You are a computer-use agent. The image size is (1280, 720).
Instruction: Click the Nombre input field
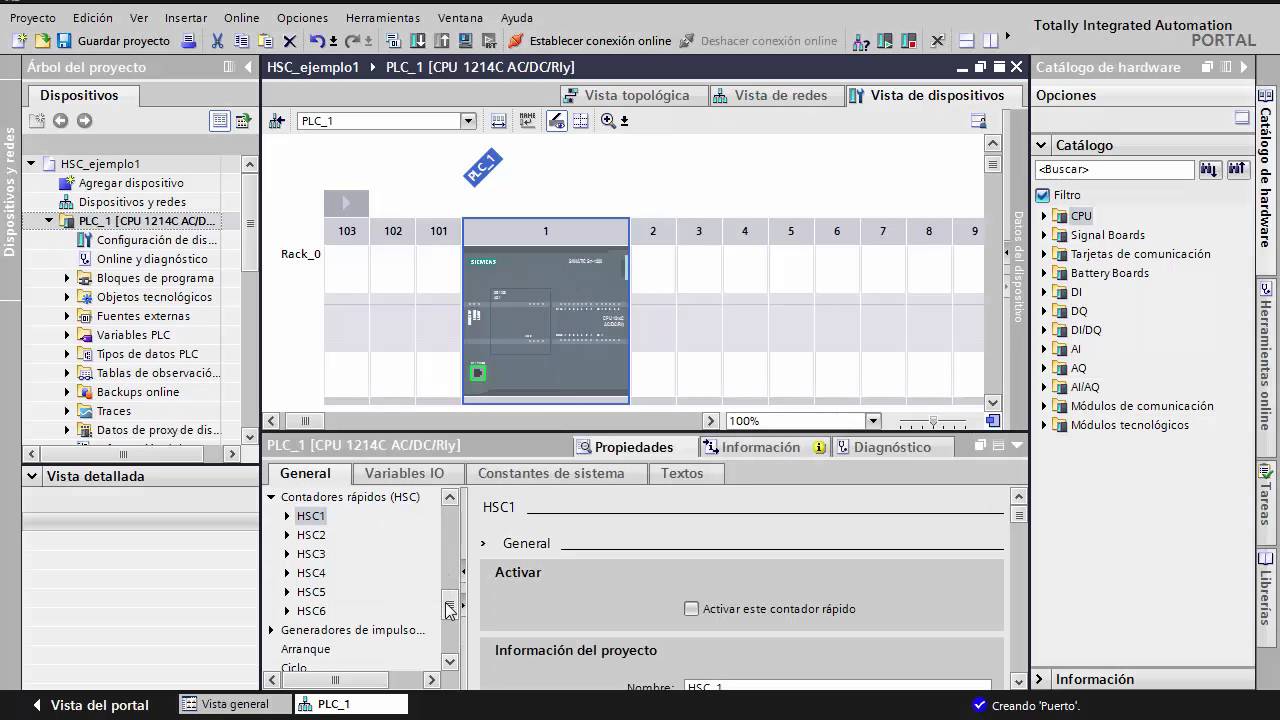pyautogui.click(x=837, y=687)
